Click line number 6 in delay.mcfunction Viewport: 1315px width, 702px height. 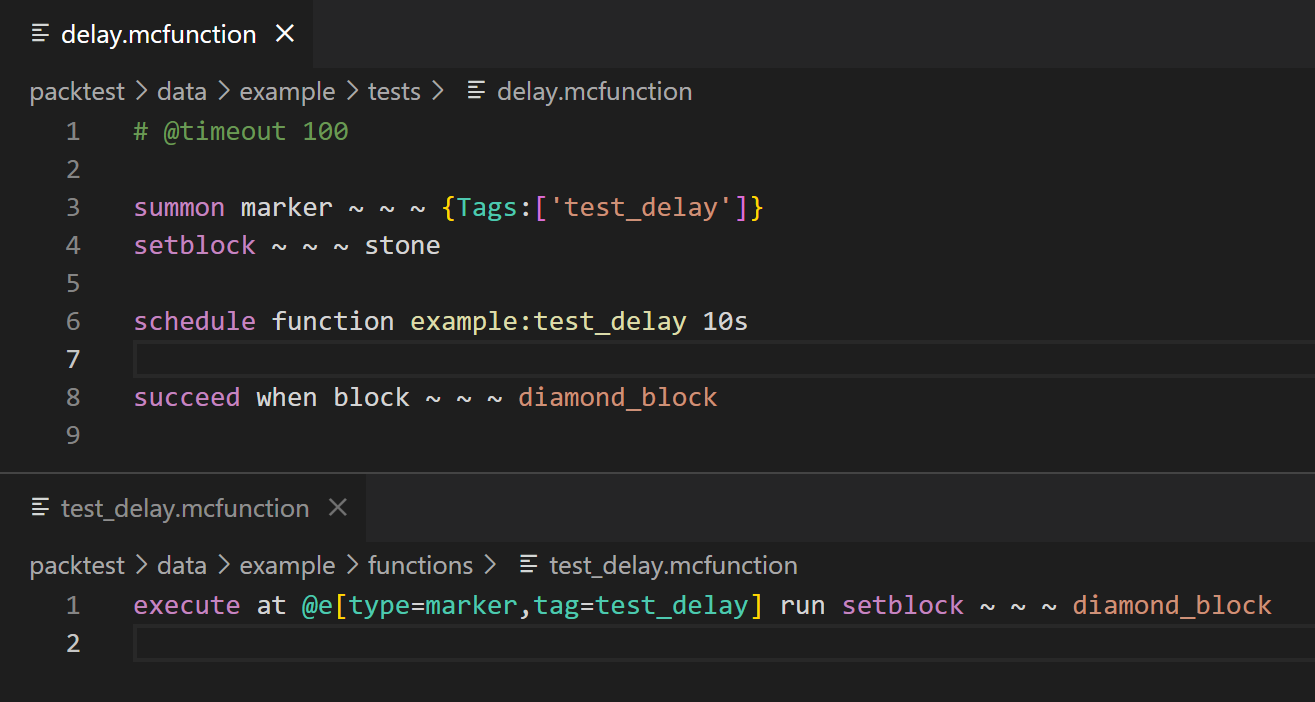pos(72,321)
